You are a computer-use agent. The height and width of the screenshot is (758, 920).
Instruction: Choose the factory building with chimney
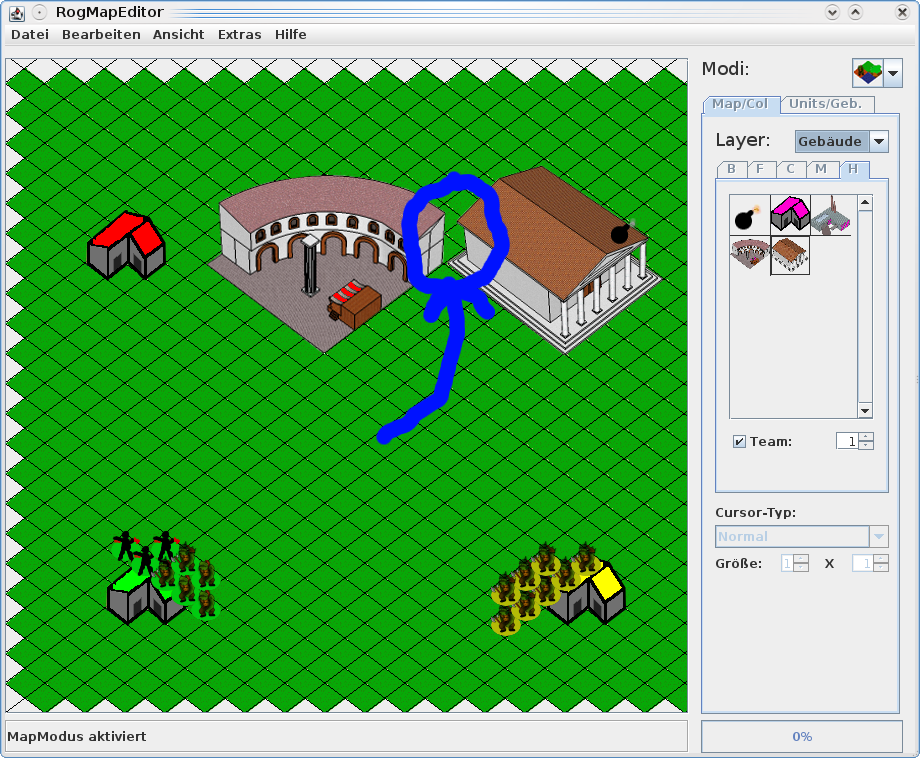click(x=830, y=215)
